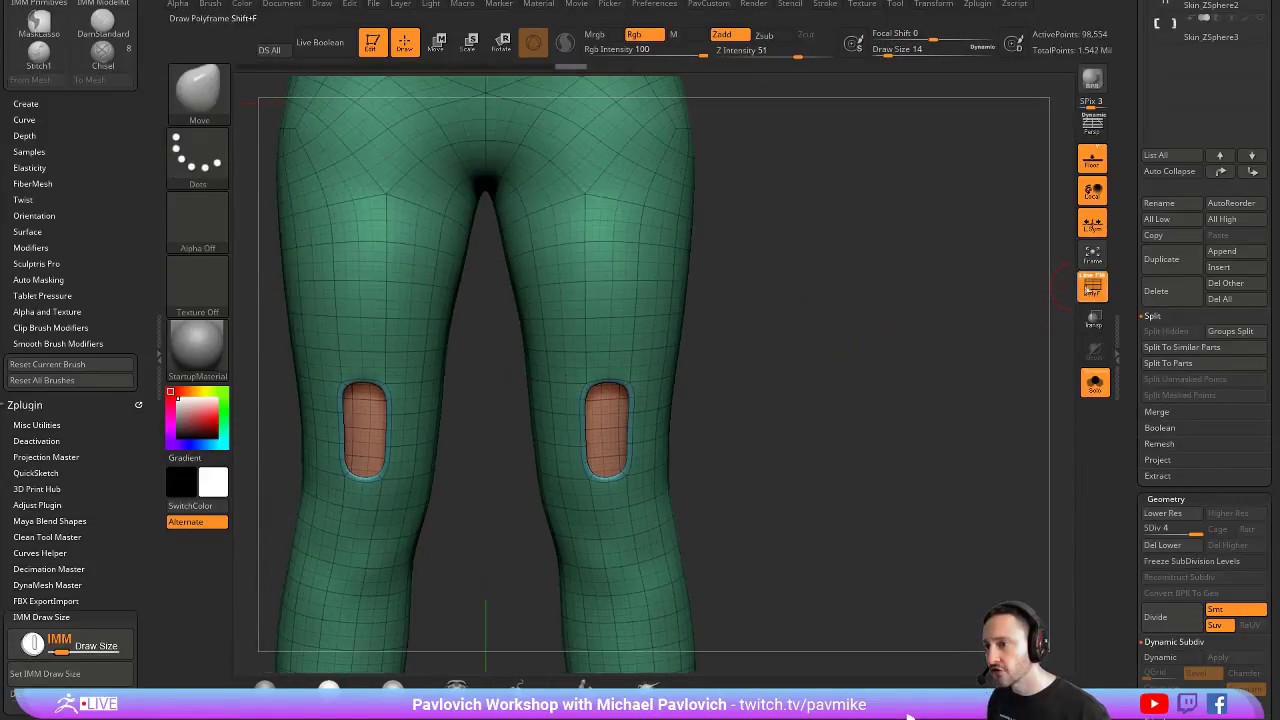This screenshot has width=1280, height=720.
Task: Toggle the Solo mode icon
Action: coord(1094,383)
